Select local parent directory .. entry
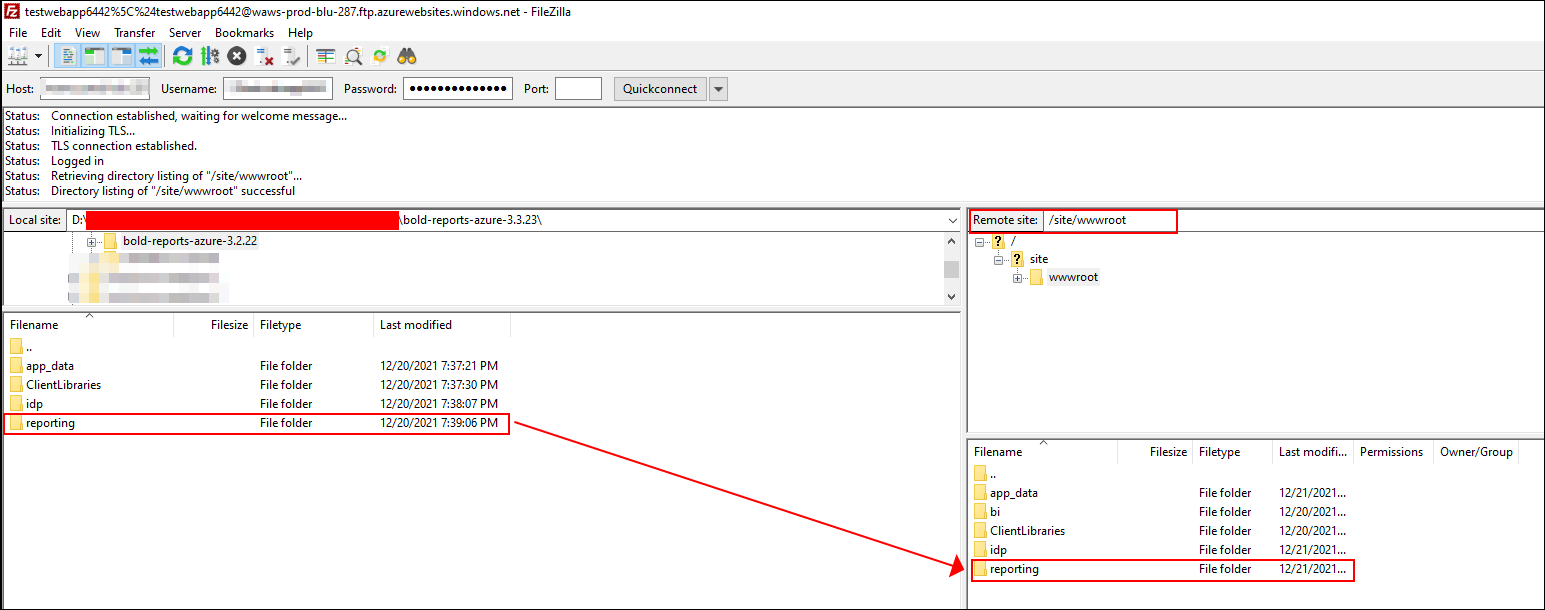Image resolution: width=1545 pixels, height=610 pixels. point(258,347)
